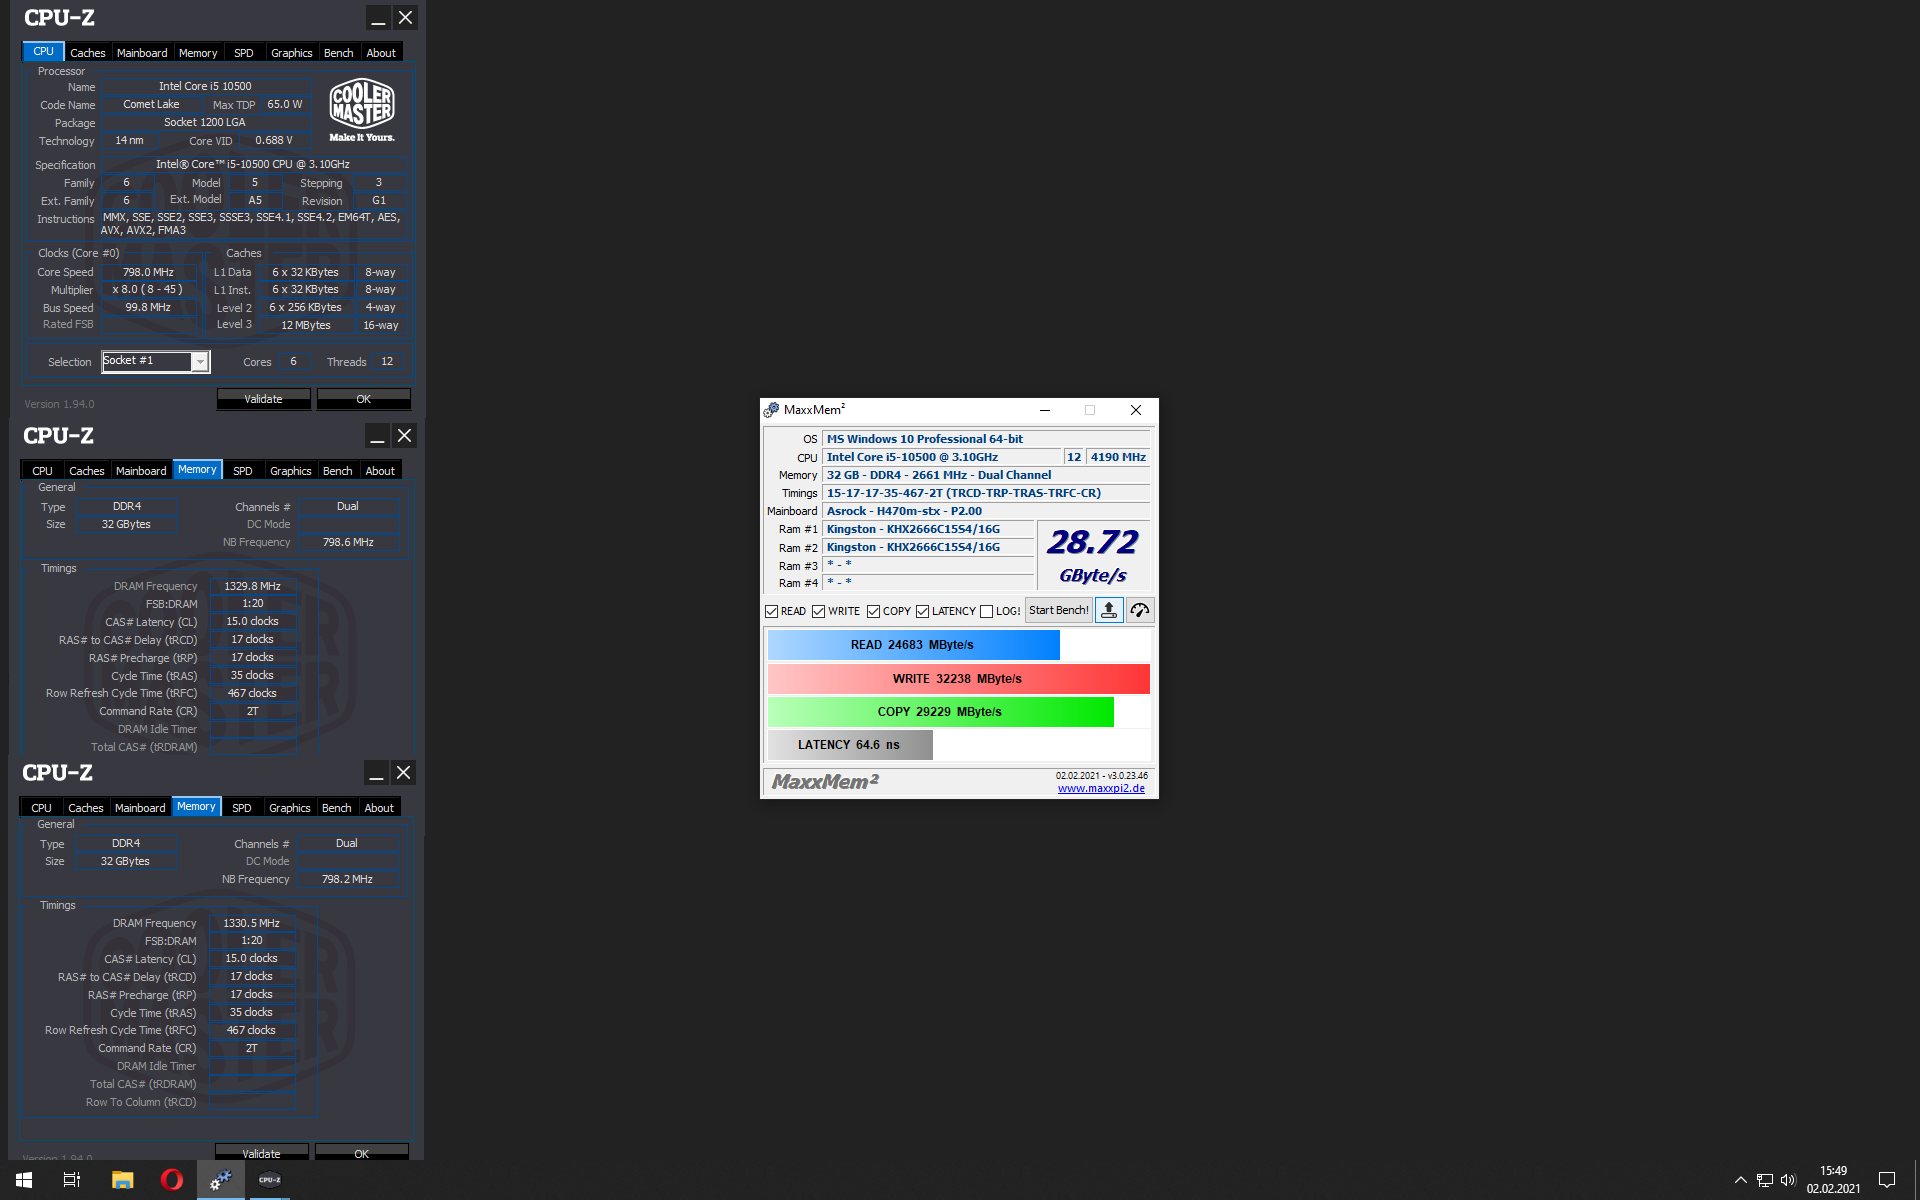Screen dimensions: 1920x1200
Task: Show hidden system tray icons
Action: pos(1740,1180)
